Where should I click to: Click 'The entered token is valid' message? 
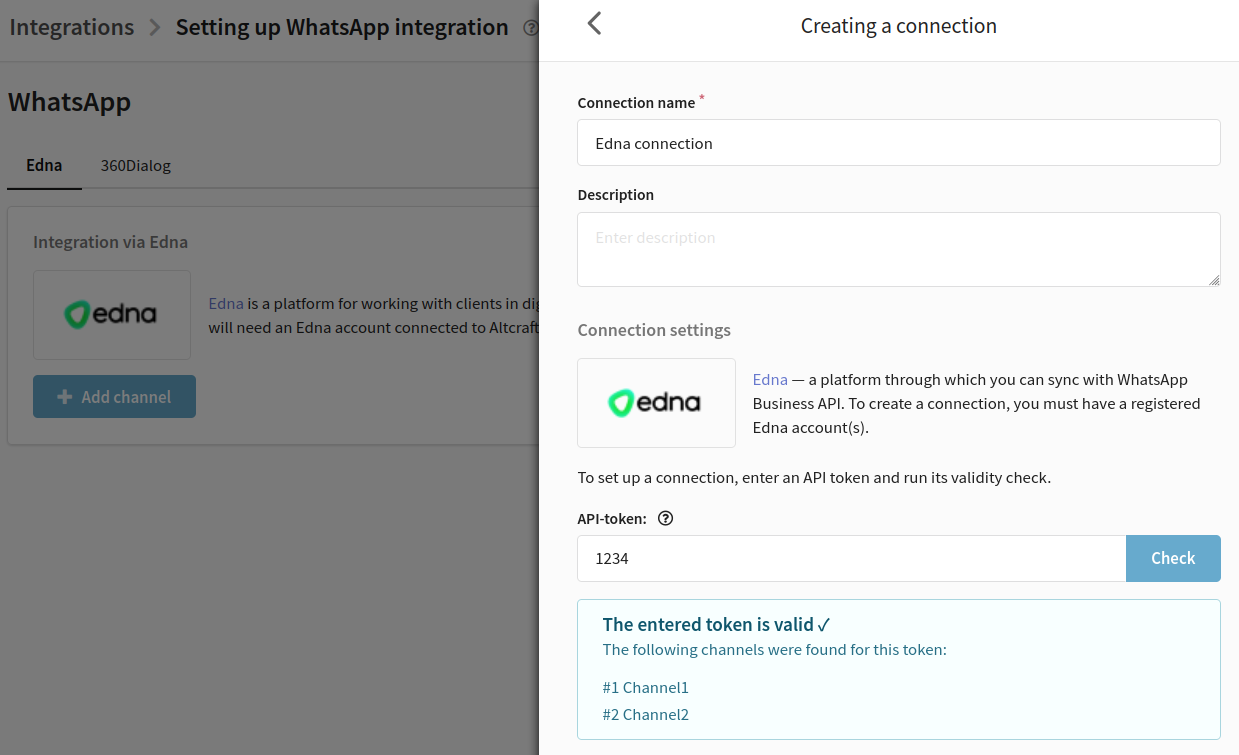click(717, 625)
